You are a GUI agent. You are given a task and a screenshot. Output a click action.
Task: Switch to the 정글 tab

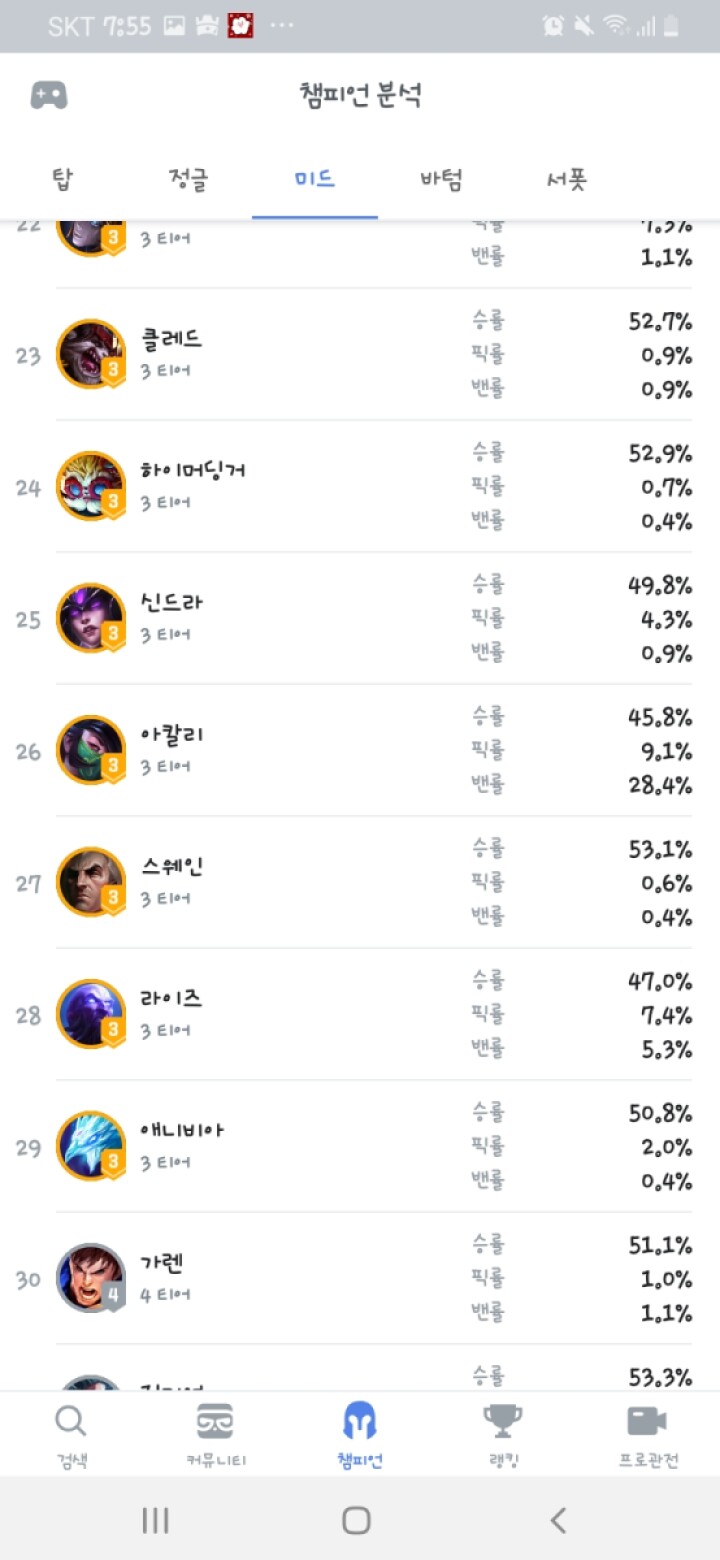click(188, 180)
